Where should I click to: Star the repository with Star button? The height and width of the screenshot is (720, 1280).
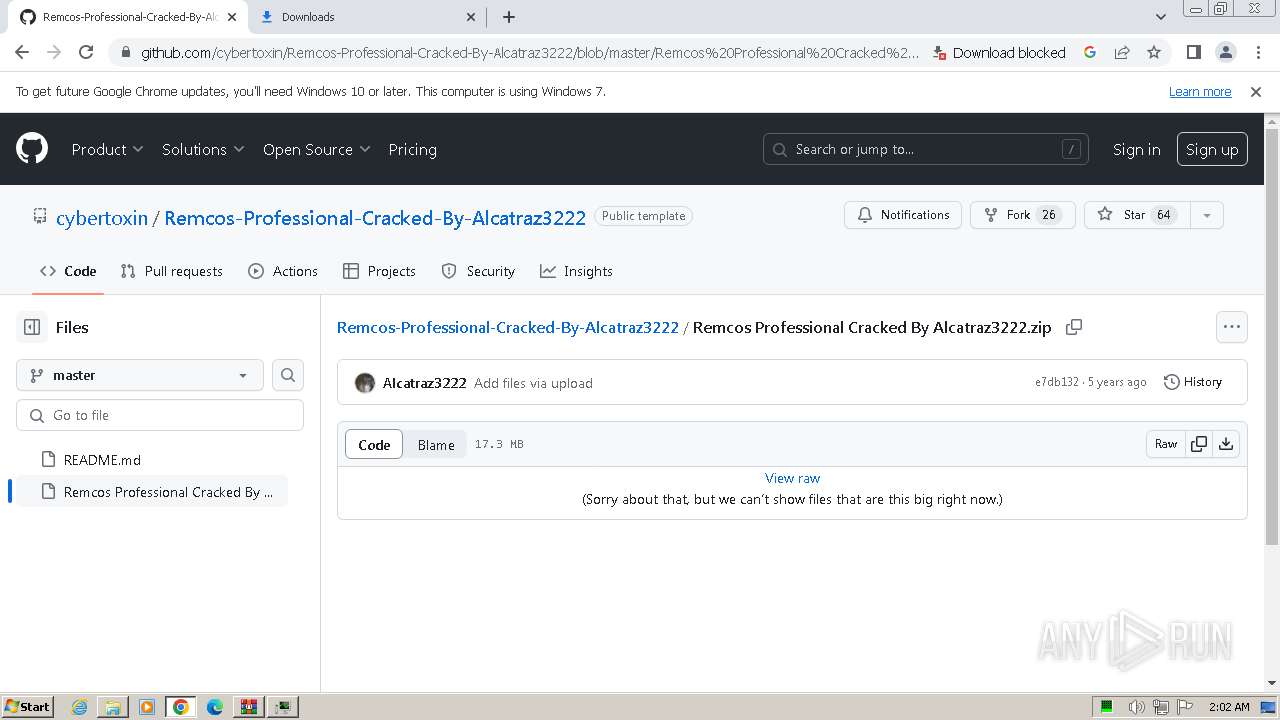(x=1138, y=215)
